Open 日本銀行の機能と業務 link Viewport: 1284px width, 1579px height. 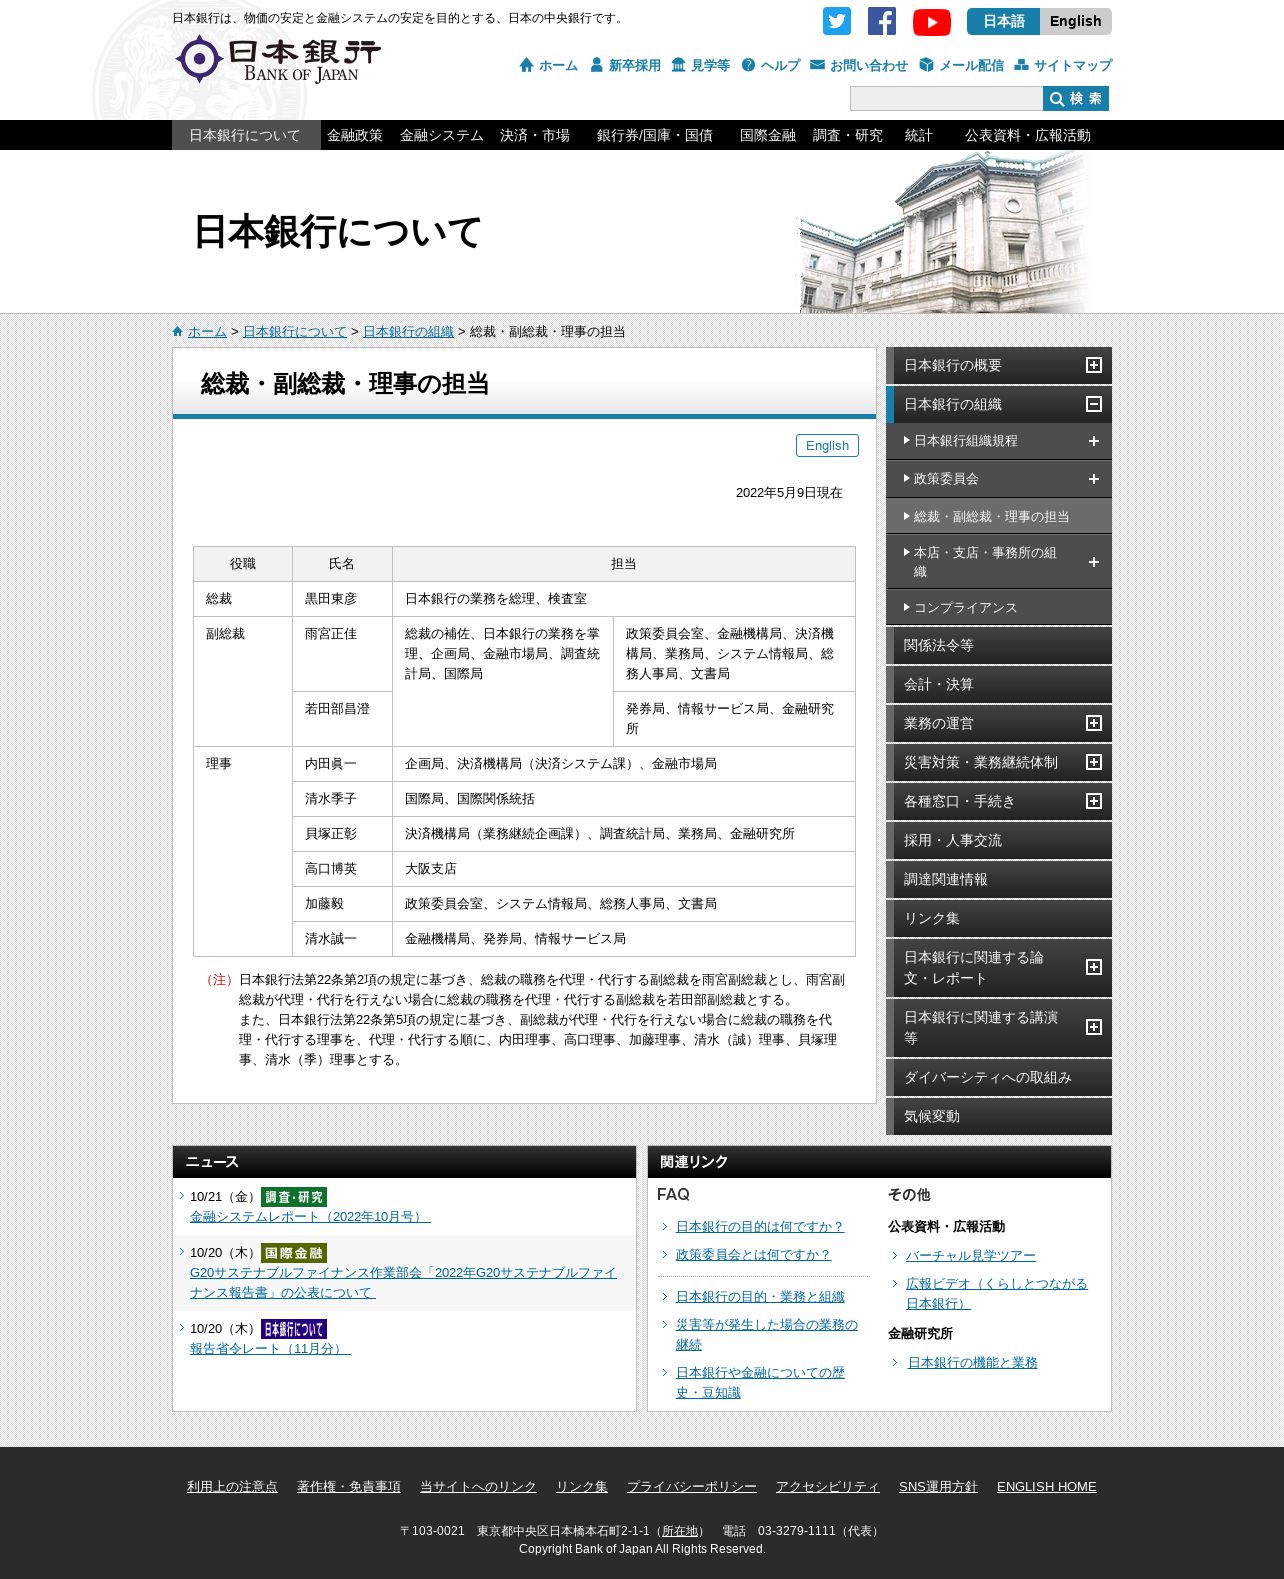973,1363
